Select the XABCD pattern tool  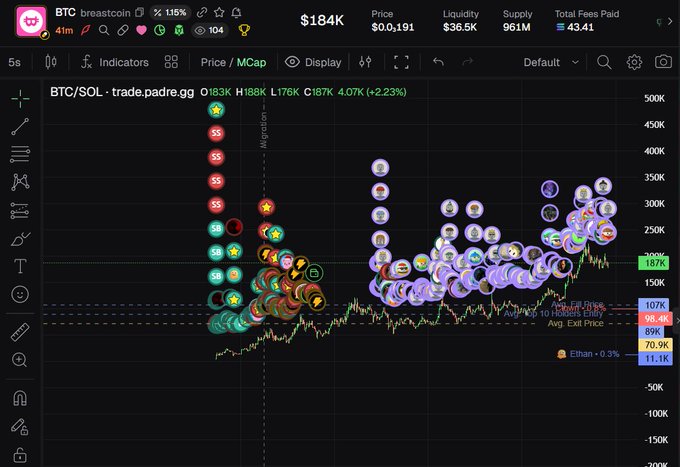[20, 182]
